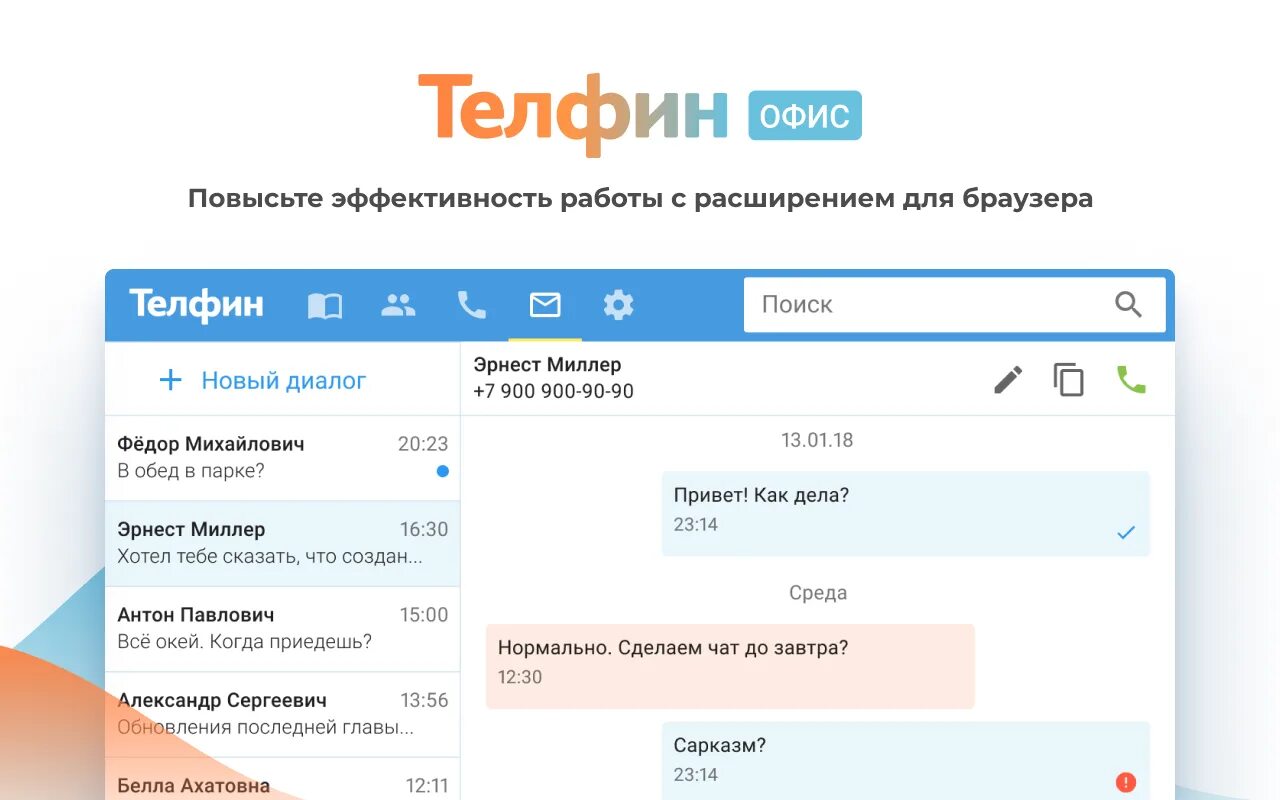Click the 16:30 timestamp in dialog list
Image resolution: width=1280 pixels, height=800 pixels.
(424, 529)
